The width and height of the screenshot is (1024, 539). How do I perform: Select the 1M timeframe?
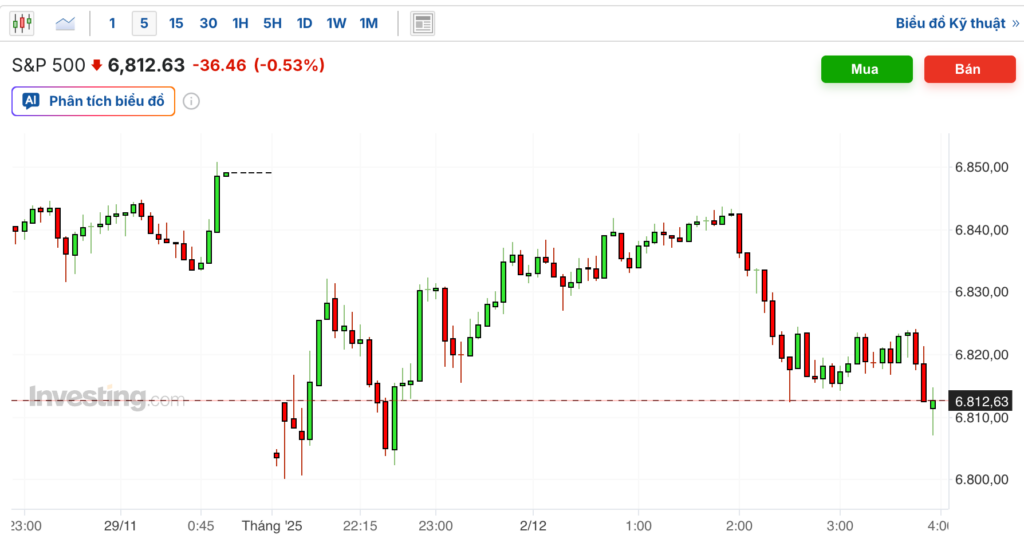(368, 22)
